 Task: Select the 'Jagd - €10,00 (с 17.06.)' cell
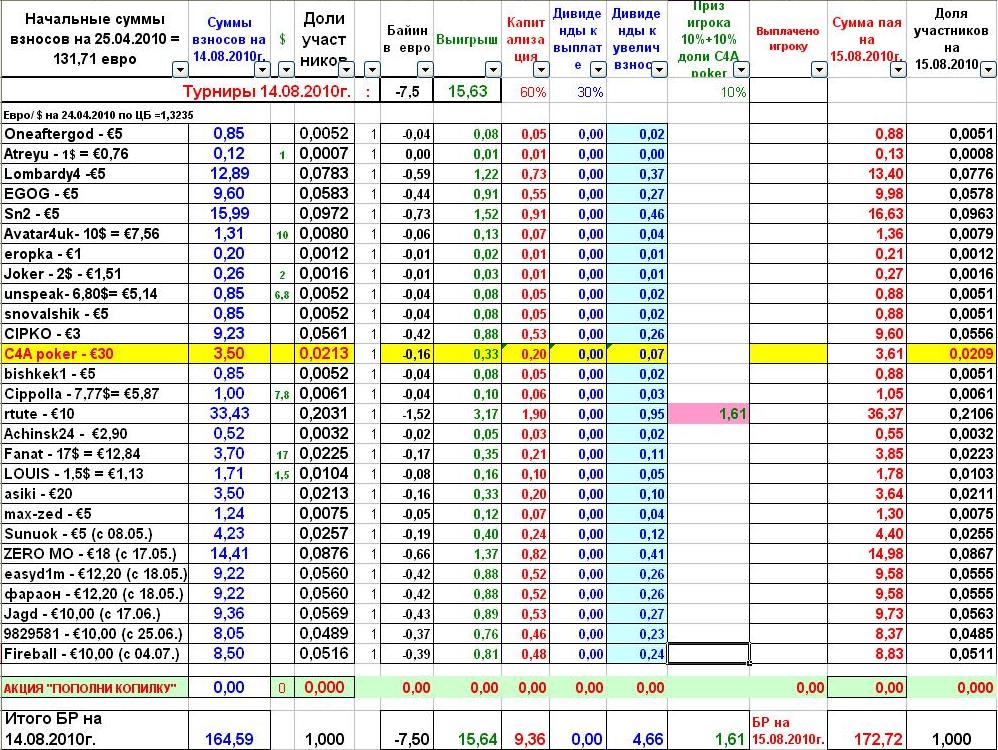pyautogui.click(x=95, y=614)
